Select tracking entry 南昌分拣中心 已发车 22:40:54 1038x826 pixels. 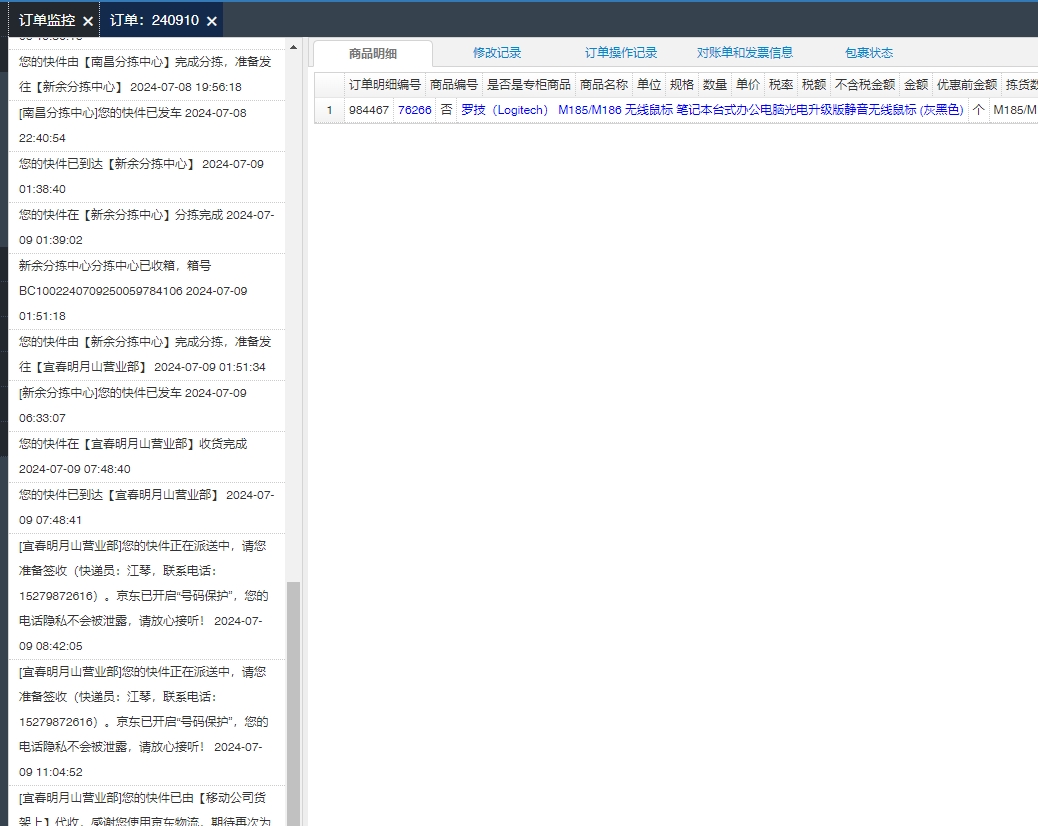coord(147,126)
